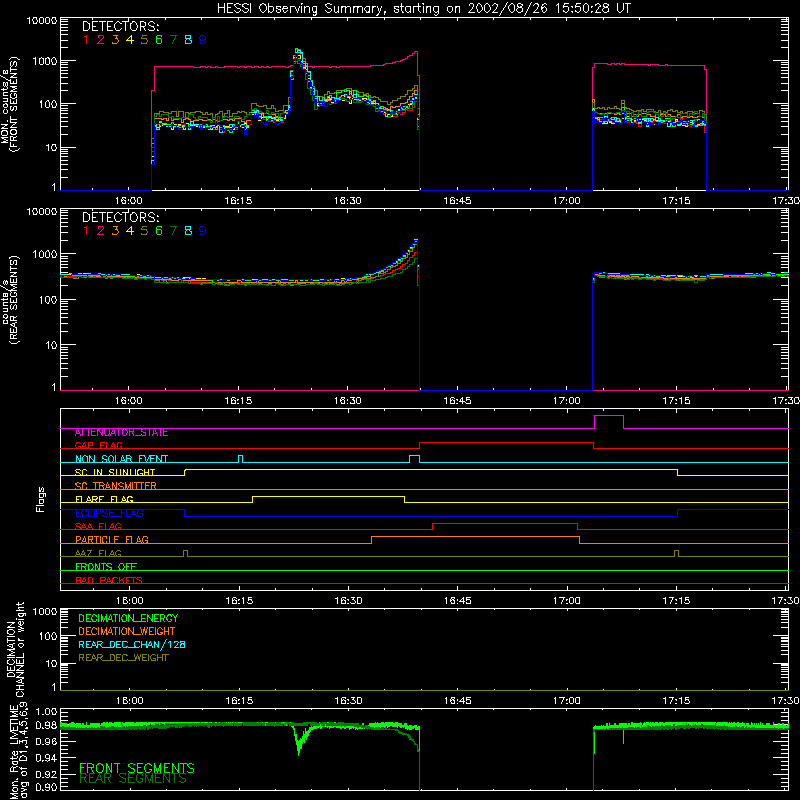Select orange detector 3 in front segments legend
The image size is (800, 800).
click(115, 40)
